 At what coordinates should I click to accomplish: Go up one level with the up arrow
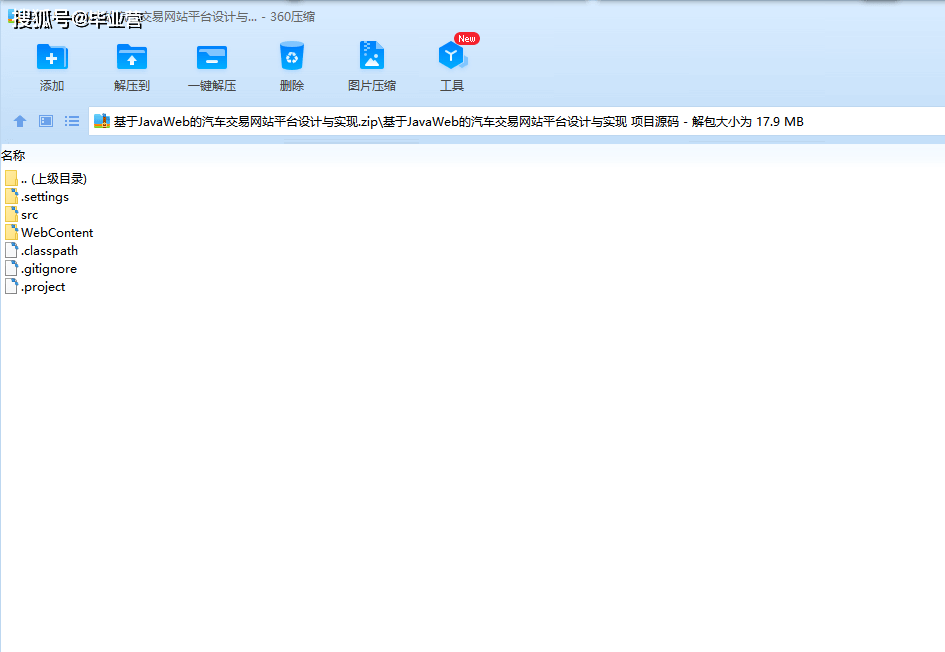click(20, 122)
